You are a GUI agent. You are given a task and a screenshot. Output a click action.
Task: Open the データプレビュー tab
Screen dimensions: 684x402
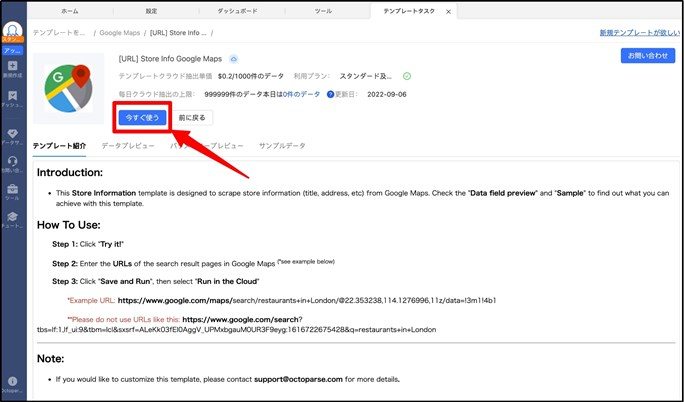click(128, 146)
